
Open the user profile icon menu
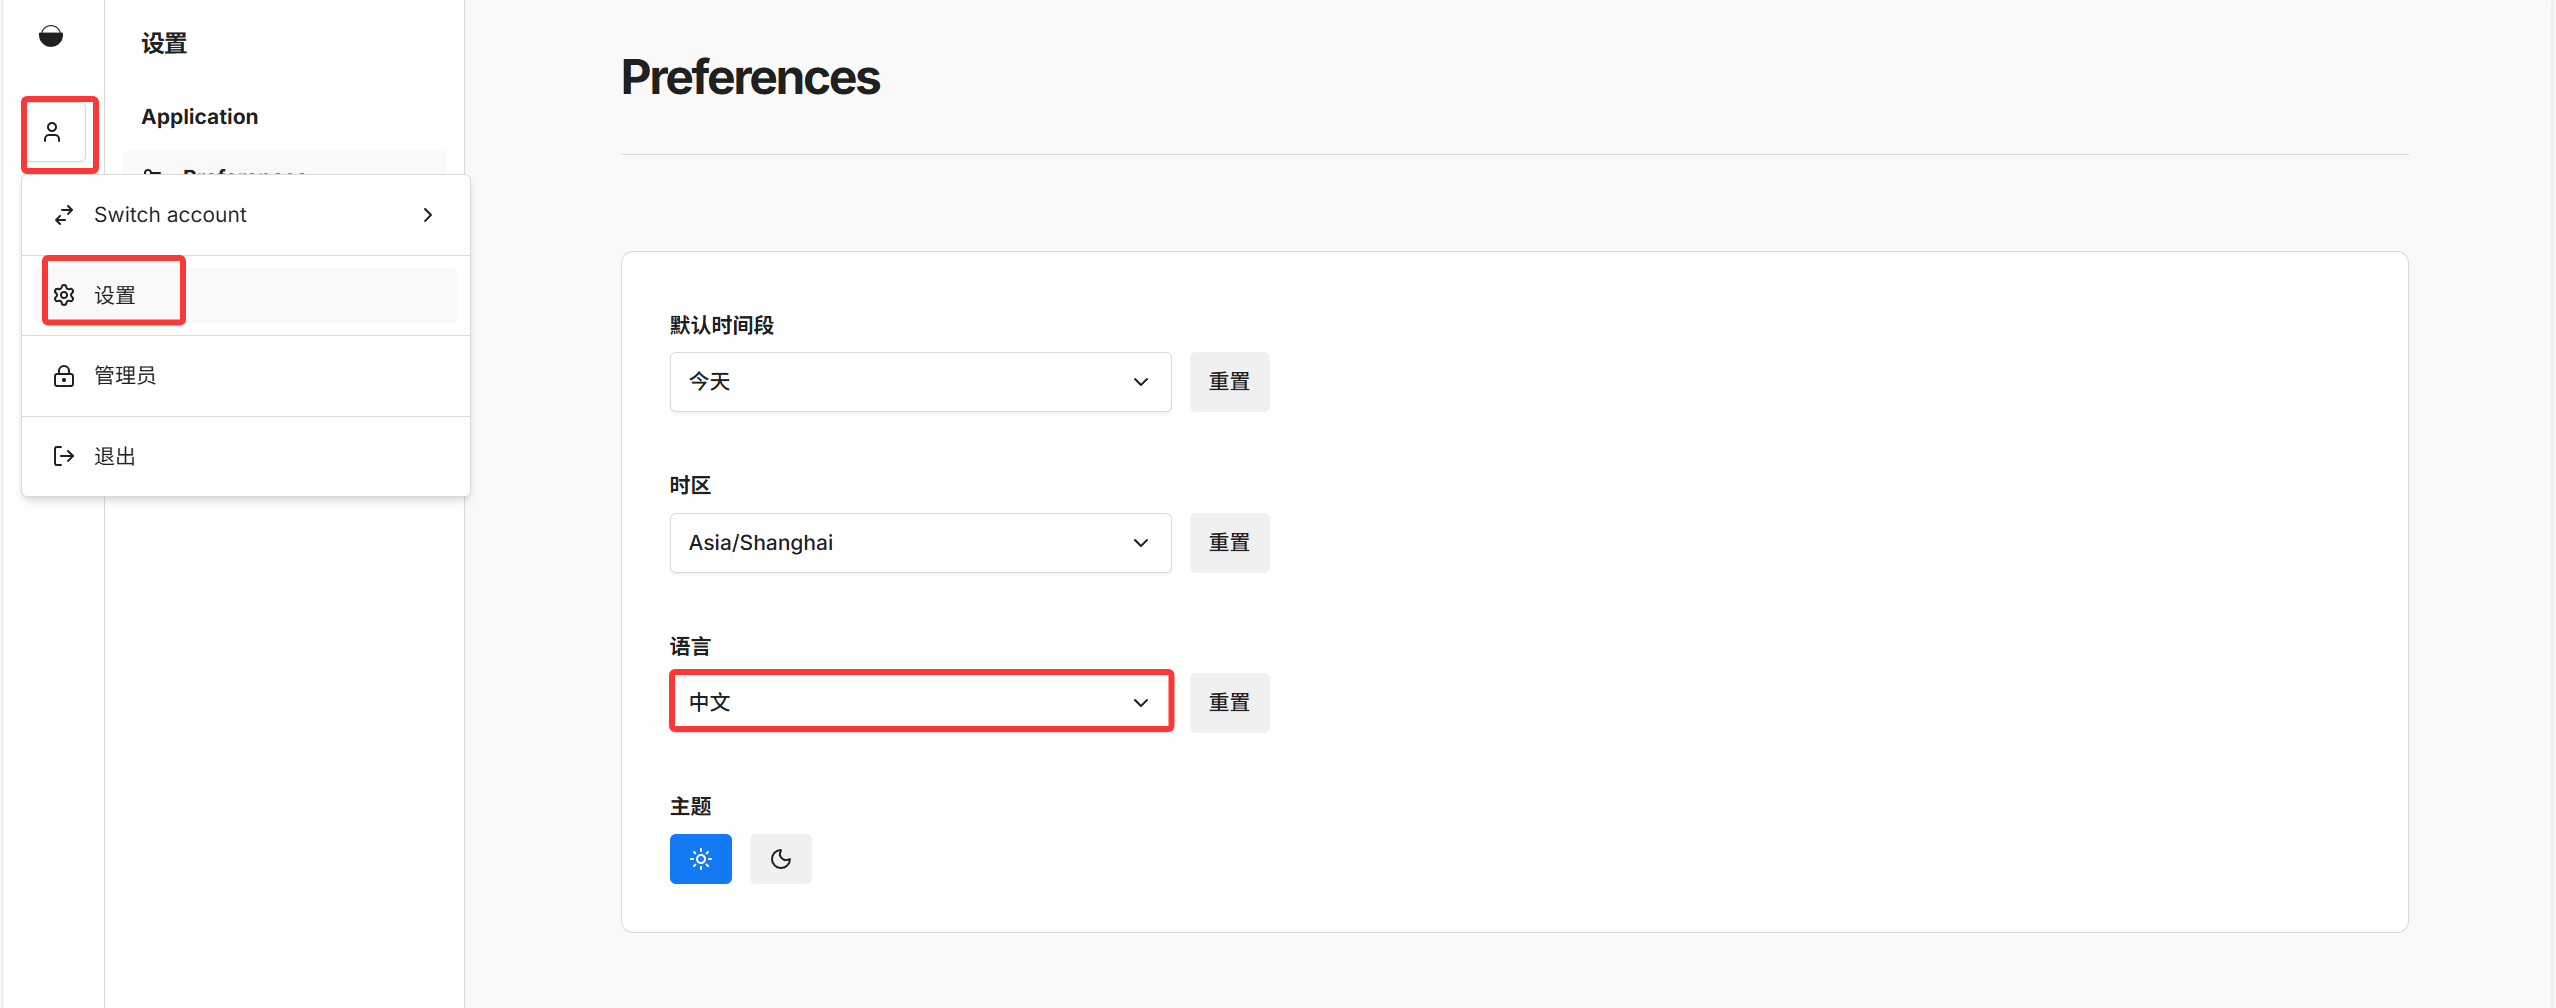[53, 132]
